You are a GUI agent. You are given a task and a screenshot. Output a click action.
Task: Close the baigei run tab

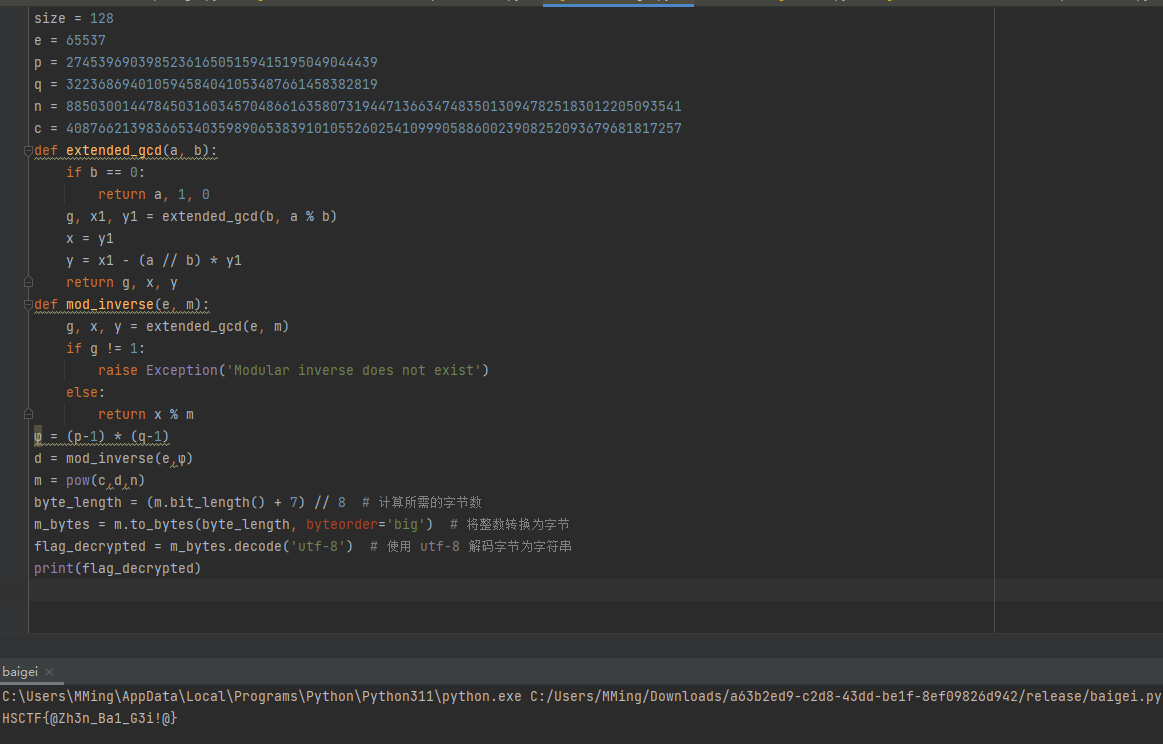pos(49,672)
